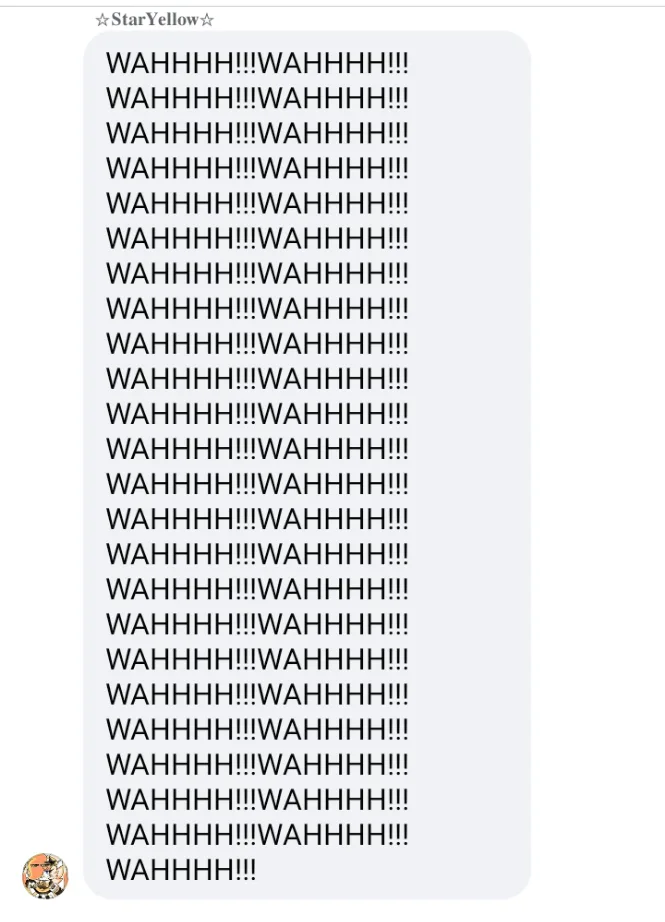Click the word Star in the username
The image size is (665, 922).
point(127,20)
